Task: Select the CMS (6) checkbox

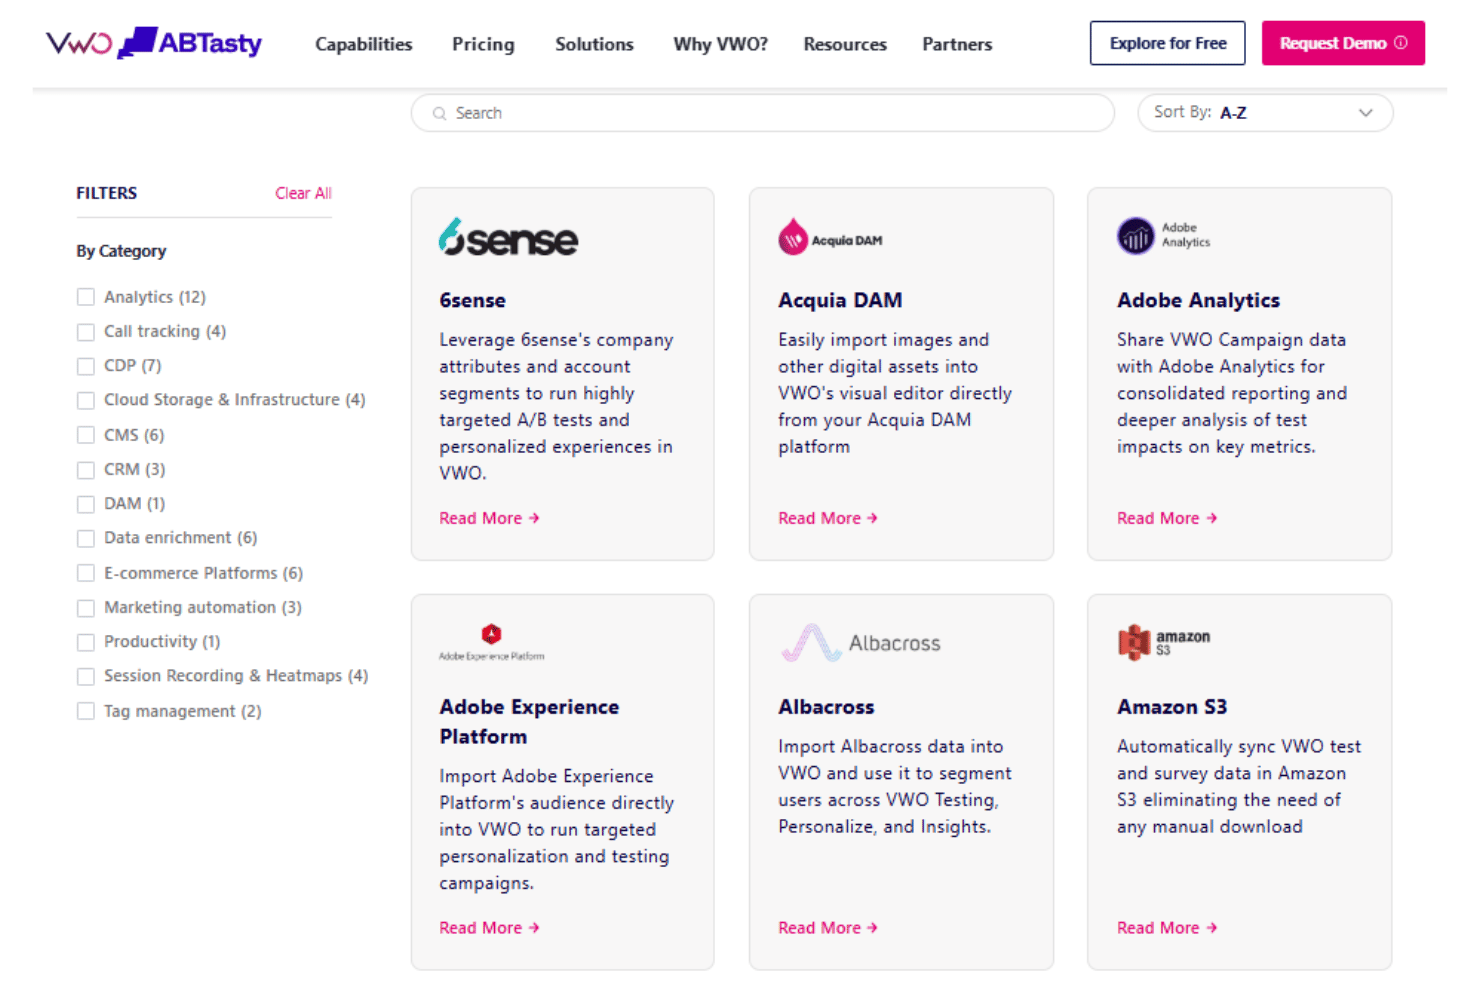Action: pyautogui.click(x=86, y=435)
